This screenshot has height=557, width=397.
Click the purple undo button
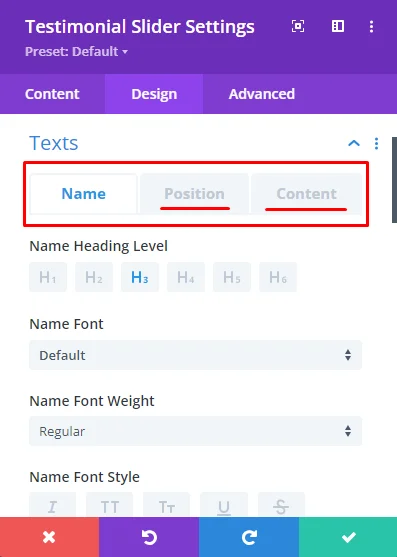click(149, 537)
